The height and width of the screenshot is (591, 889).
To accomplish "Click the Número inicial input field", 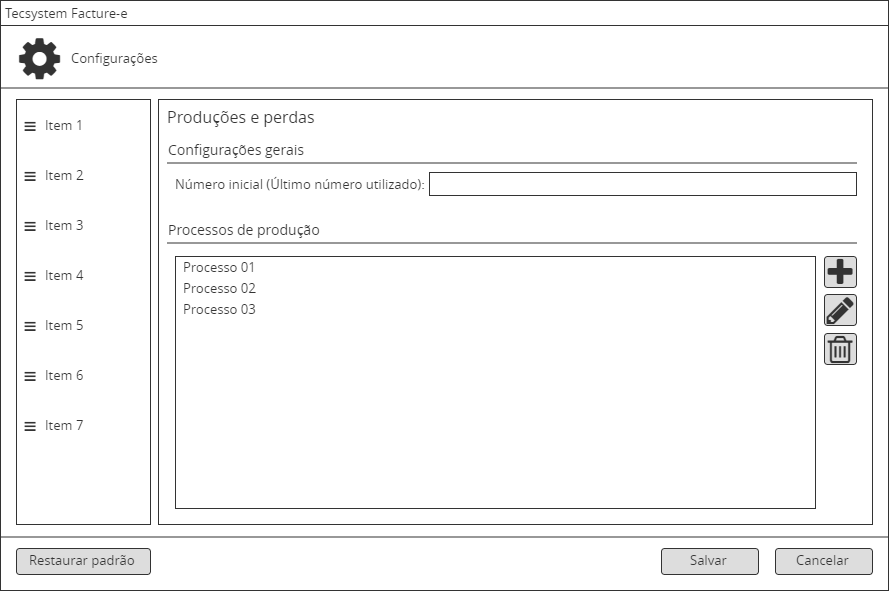I will (x=643, y=184).
